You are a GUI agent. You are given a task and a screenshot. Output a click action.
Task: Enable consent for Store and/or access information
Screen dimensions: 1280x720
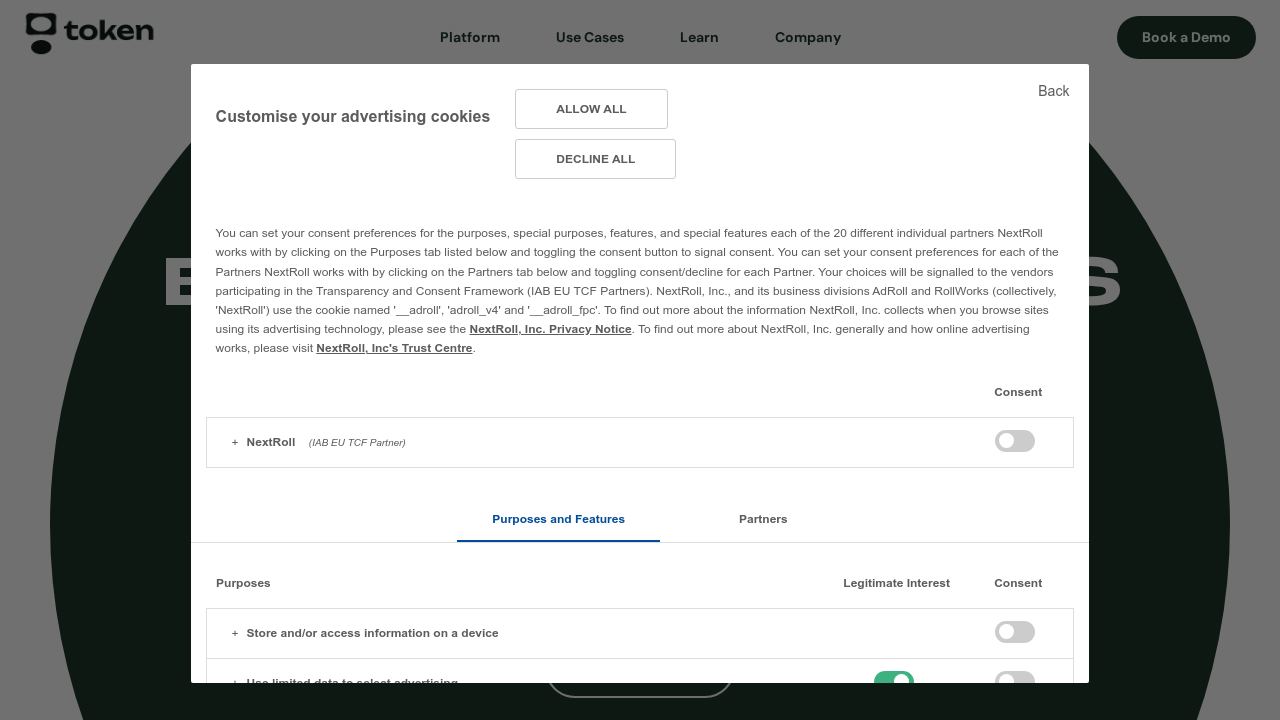[1014, 632]
